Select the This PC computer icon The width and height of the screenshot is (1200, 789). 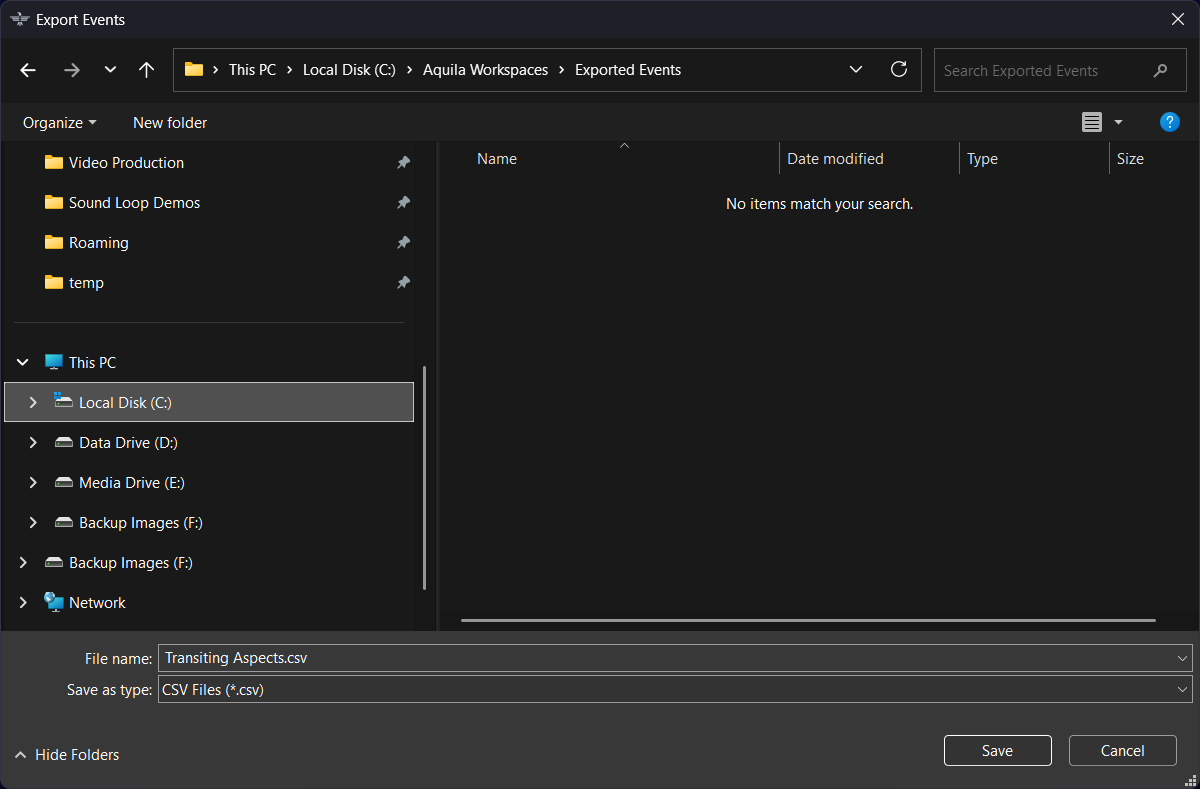(x=53, y=362)
